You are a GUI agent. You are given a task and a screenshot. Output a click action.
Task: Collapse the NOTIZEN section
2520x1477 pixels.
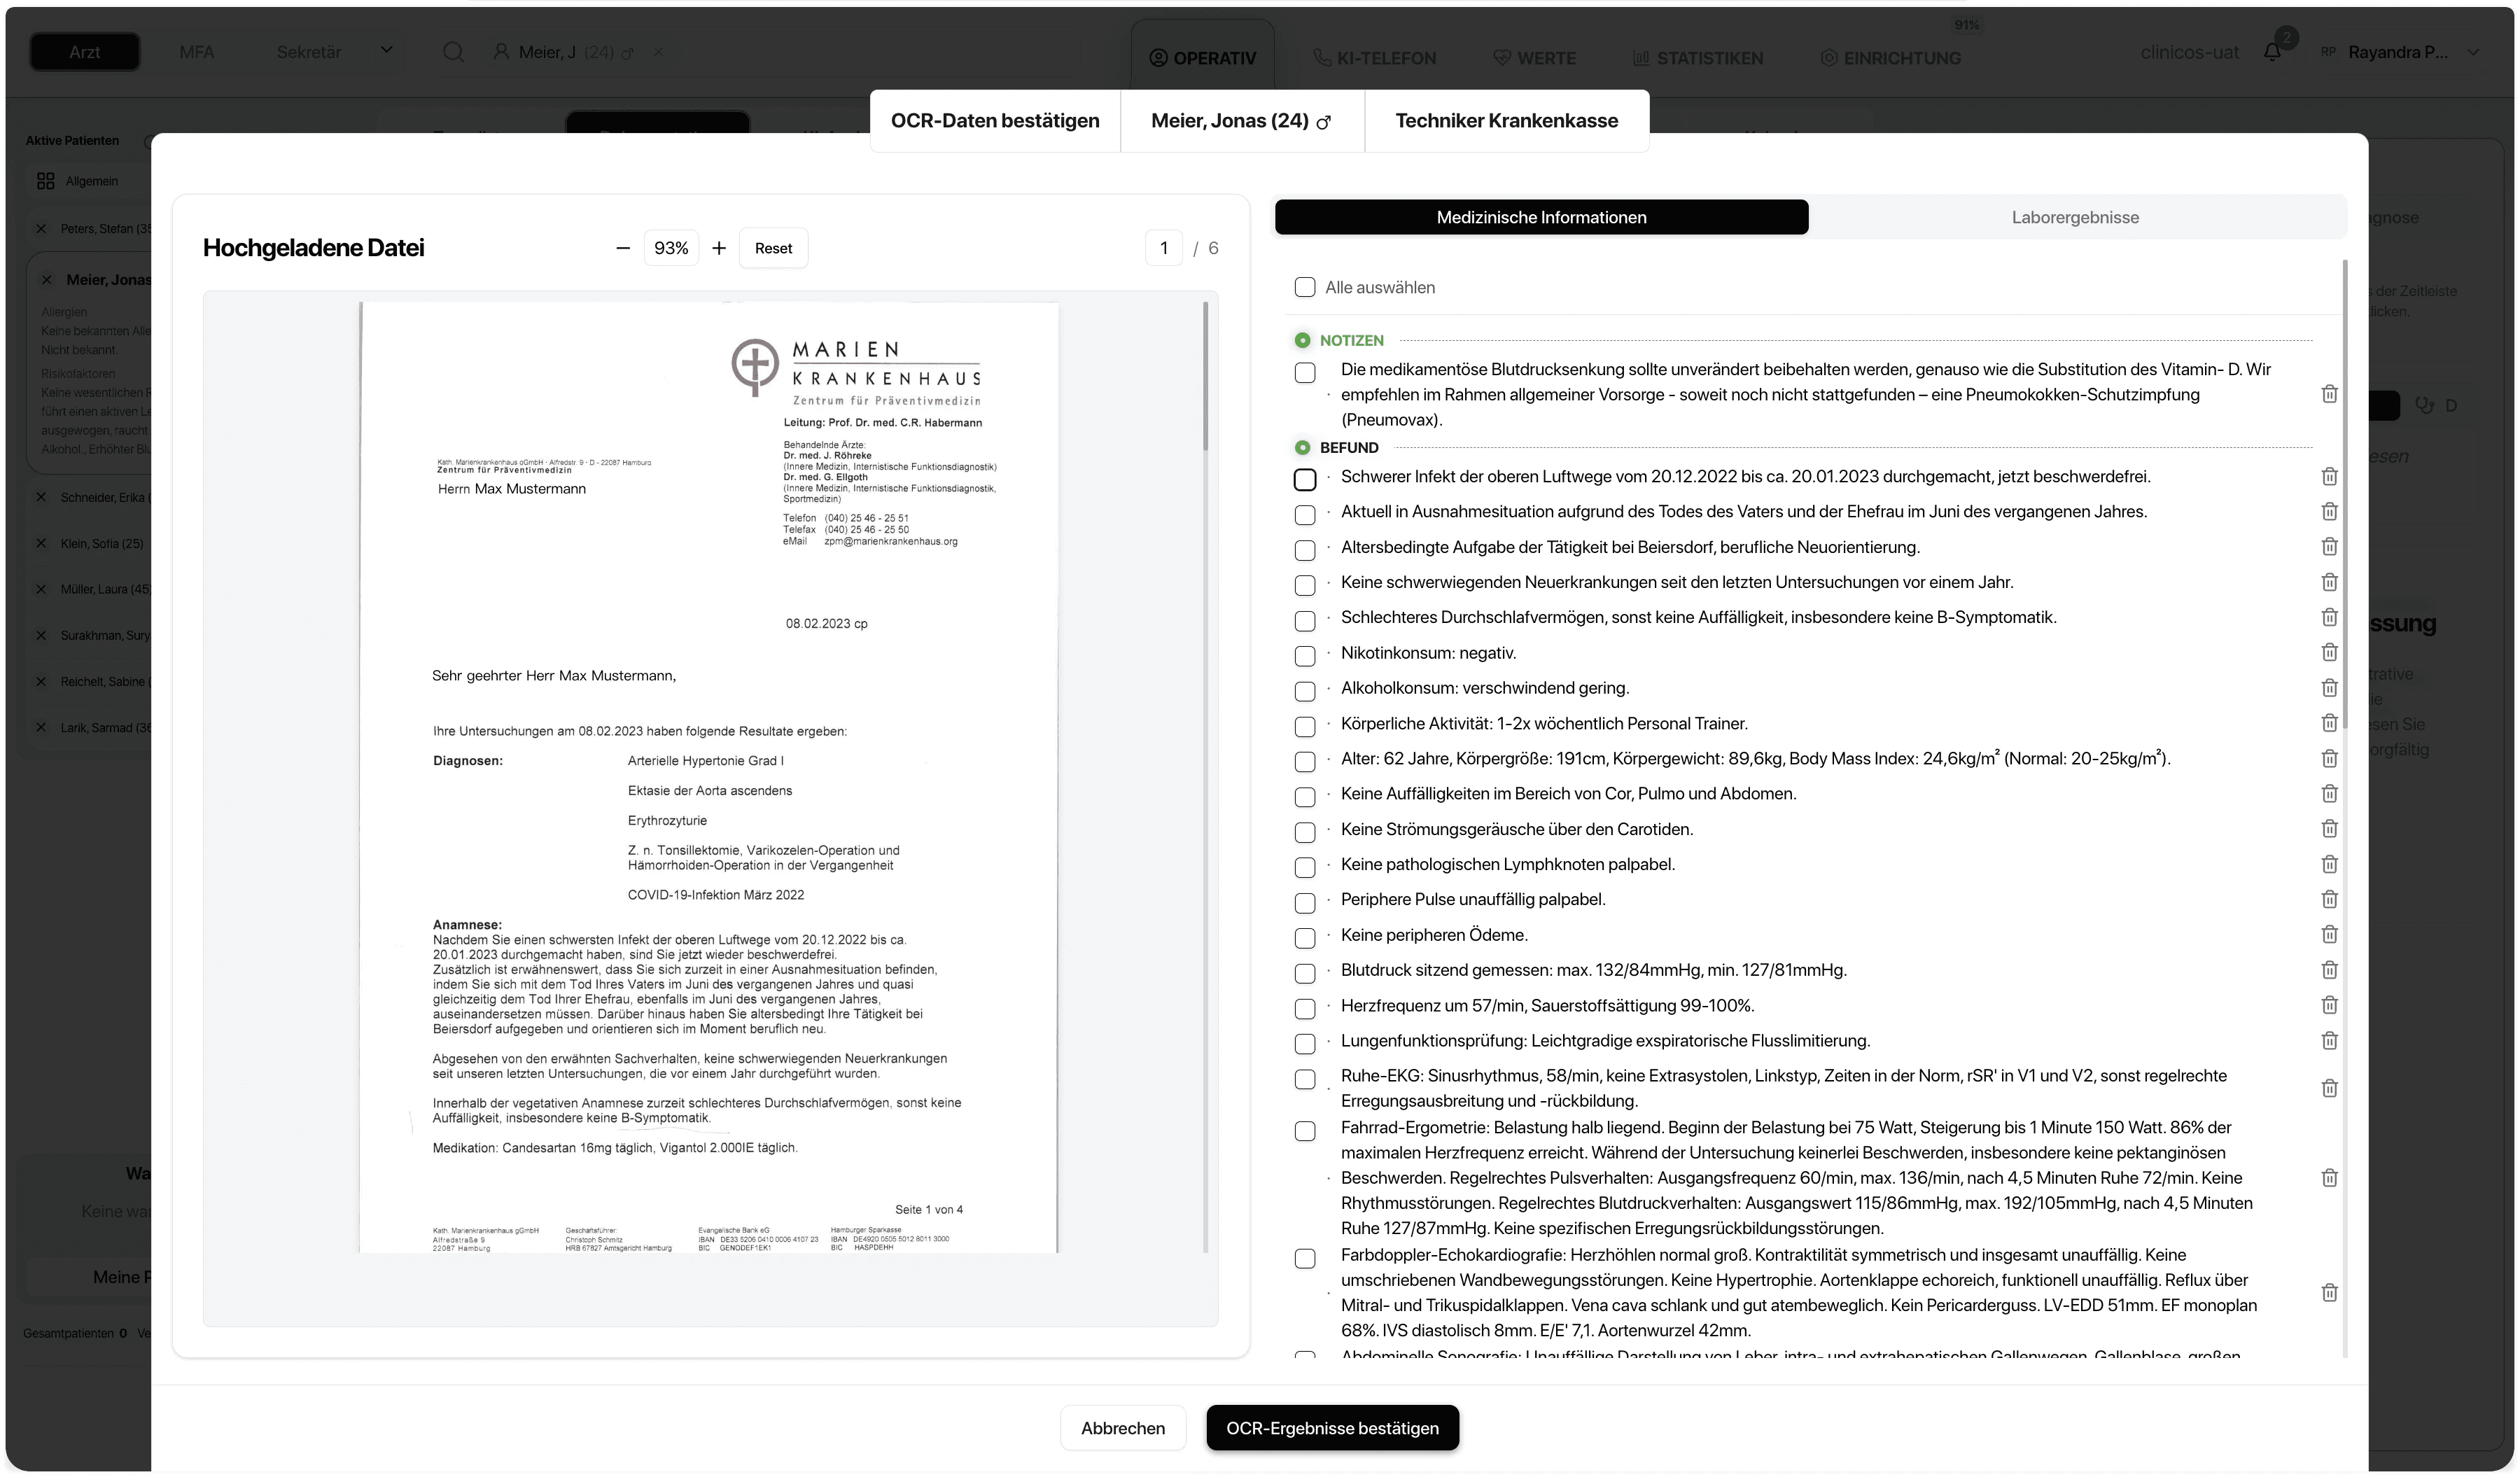coord(1302,341)
